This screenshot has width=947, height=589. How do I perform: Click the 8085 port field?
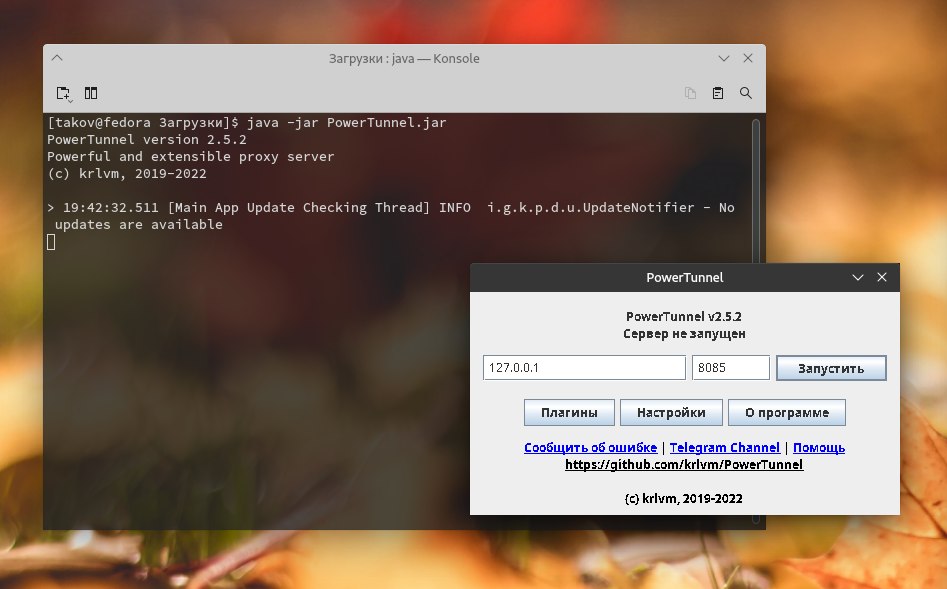coord(731,367)
